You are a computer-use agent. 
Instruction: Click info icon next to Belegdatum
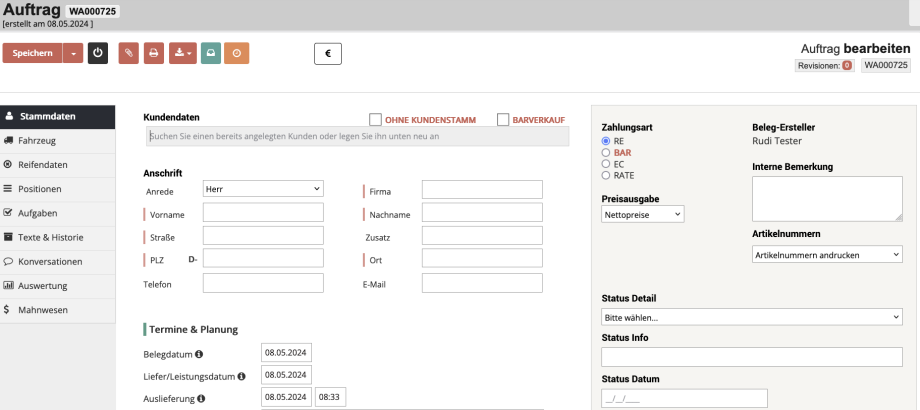coord(199,353)
